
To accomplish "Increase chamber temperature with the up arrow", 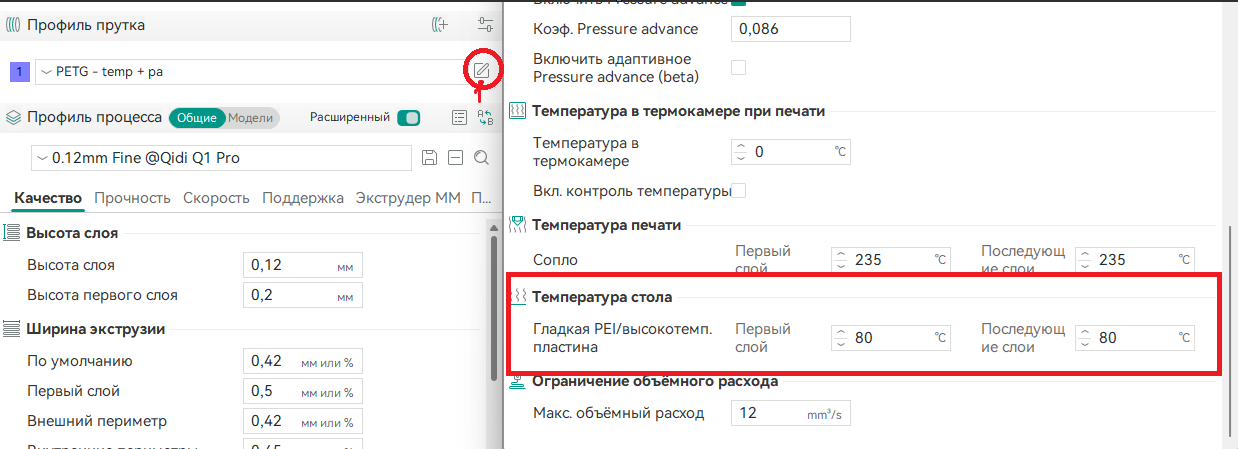I will click(741, 146).
